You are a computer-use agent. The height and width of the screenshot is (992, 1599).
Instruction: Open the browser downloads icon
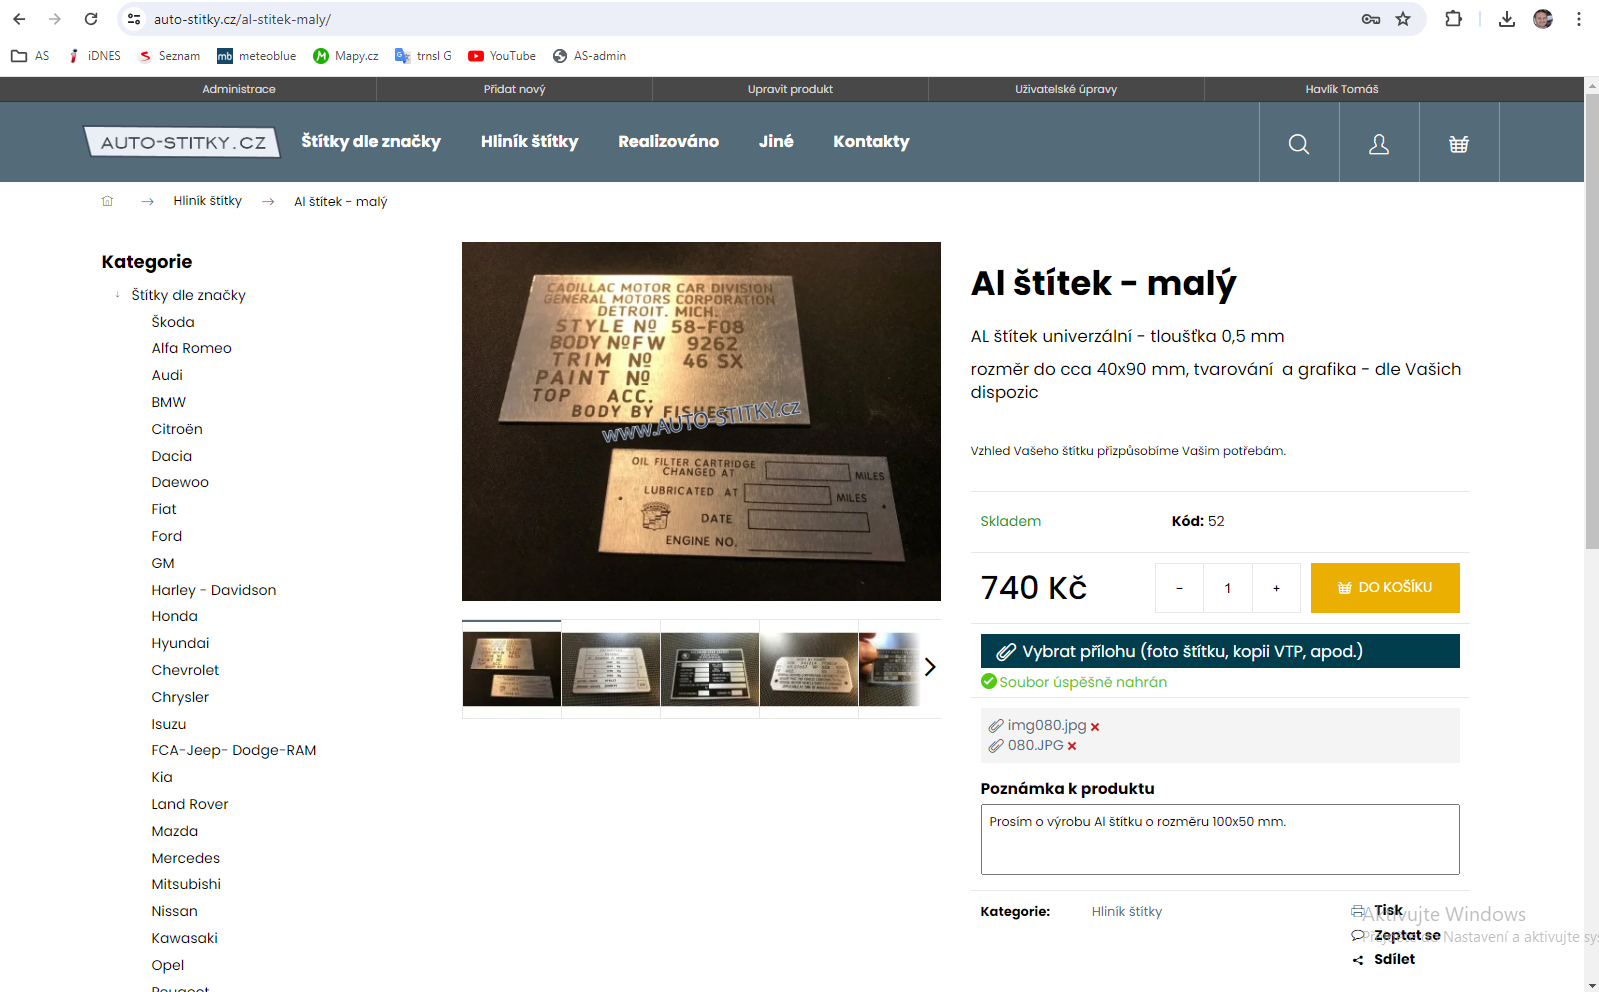1507,19
